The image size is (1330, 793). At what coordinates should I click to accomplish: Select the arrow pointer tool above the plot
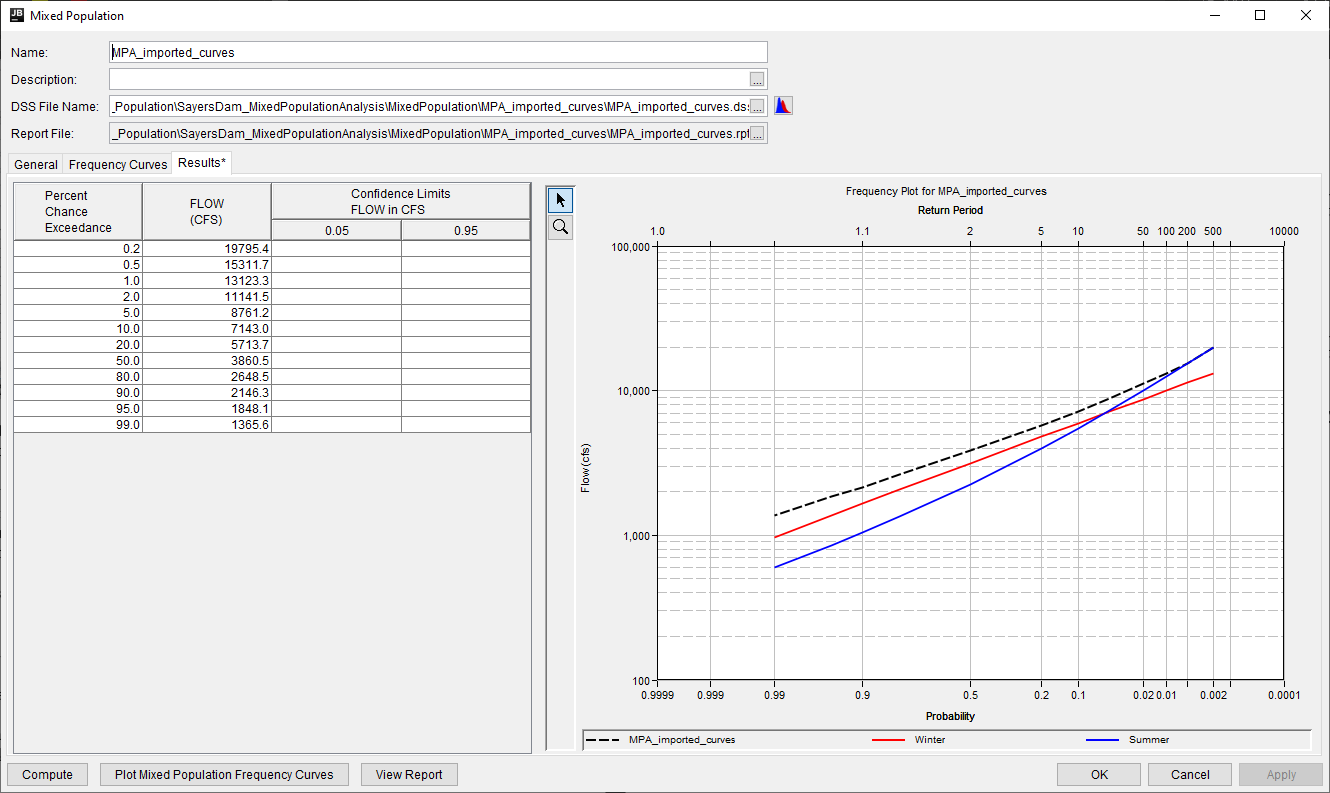point(560,199)
